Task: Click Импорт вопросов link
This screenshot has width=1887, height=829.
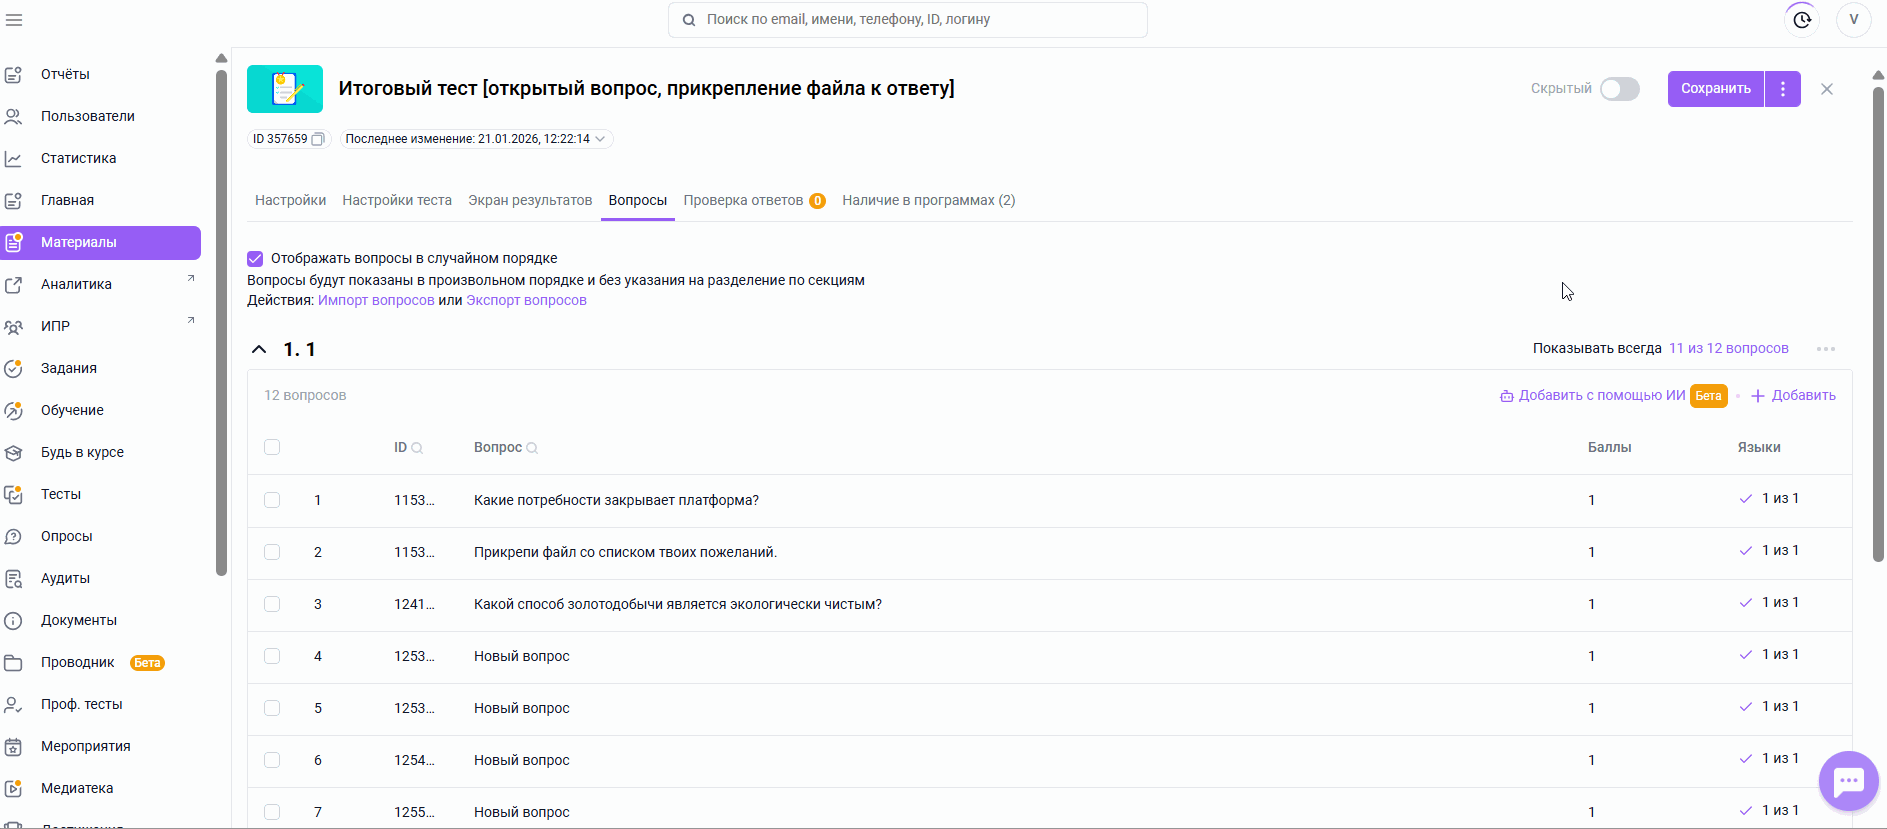Action: (x=376, y=300)
